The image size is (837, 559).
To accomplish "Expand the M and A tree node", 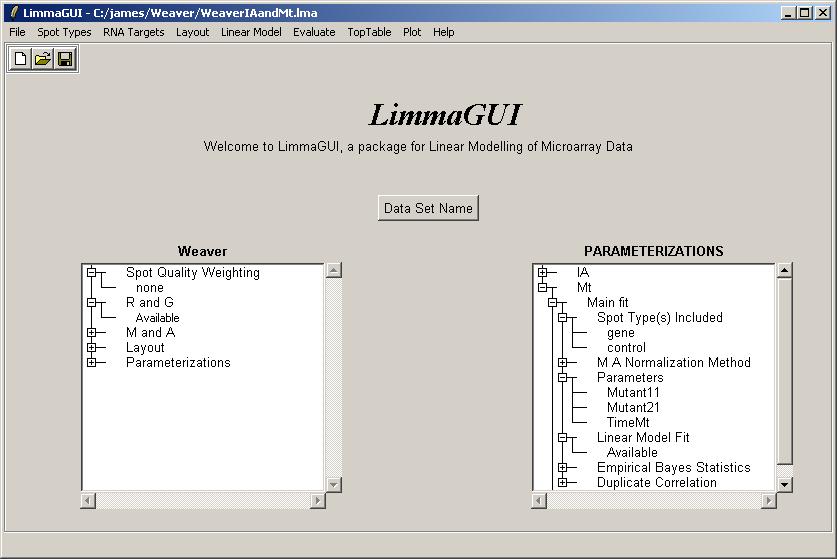I will 91,332.
